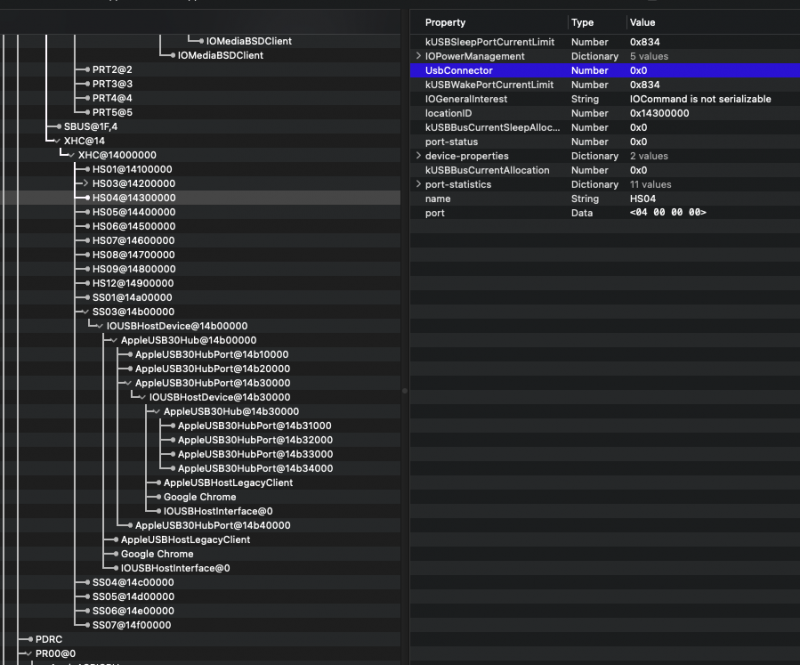Click the pane divider handle between panels
Screen dimensions: 800x665
404,390
